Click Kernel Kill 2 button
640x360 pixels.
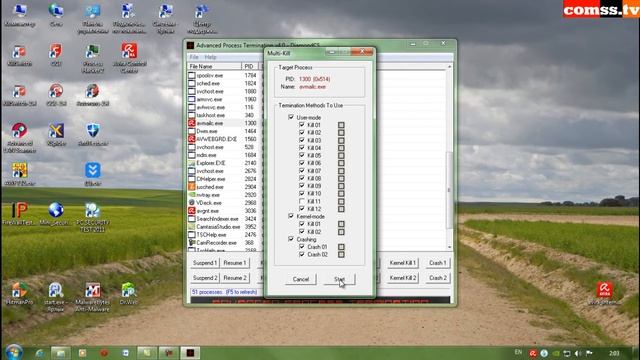click(x=402, y=278)
